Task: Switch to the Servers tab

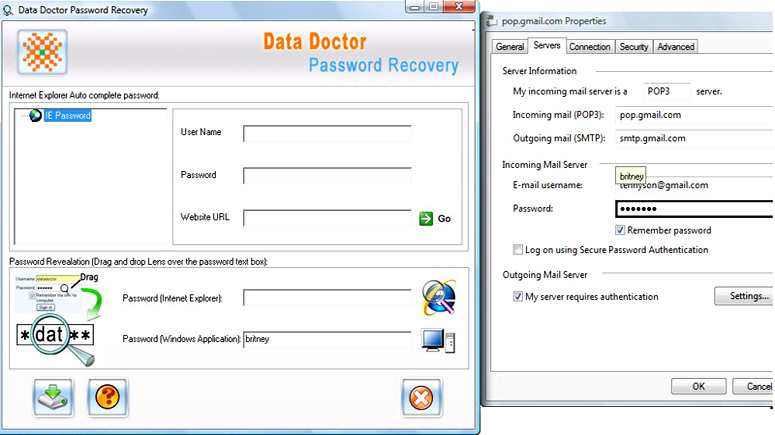Action: (547, 45)
